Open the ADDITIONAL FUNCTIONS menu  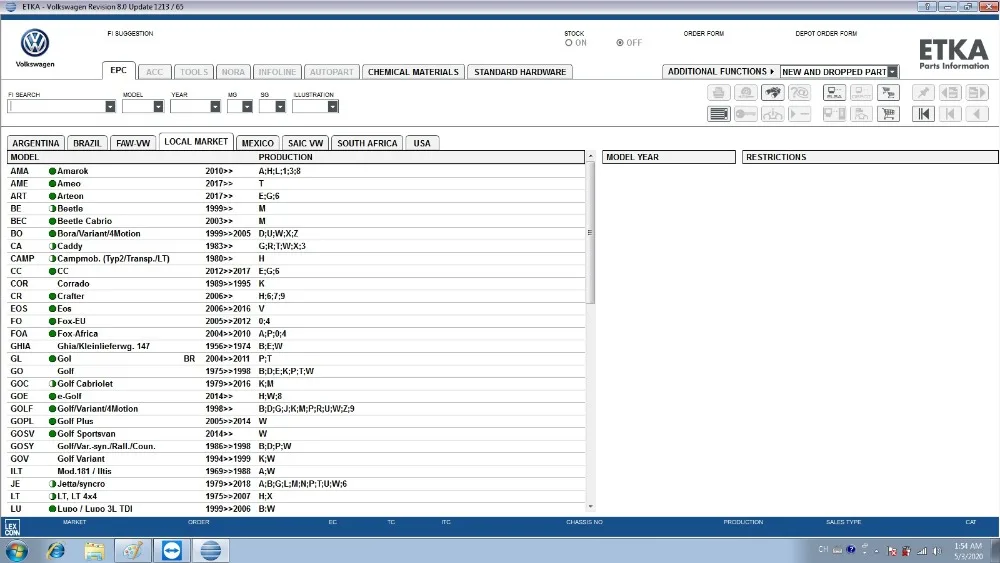click(x=721, y=71)
